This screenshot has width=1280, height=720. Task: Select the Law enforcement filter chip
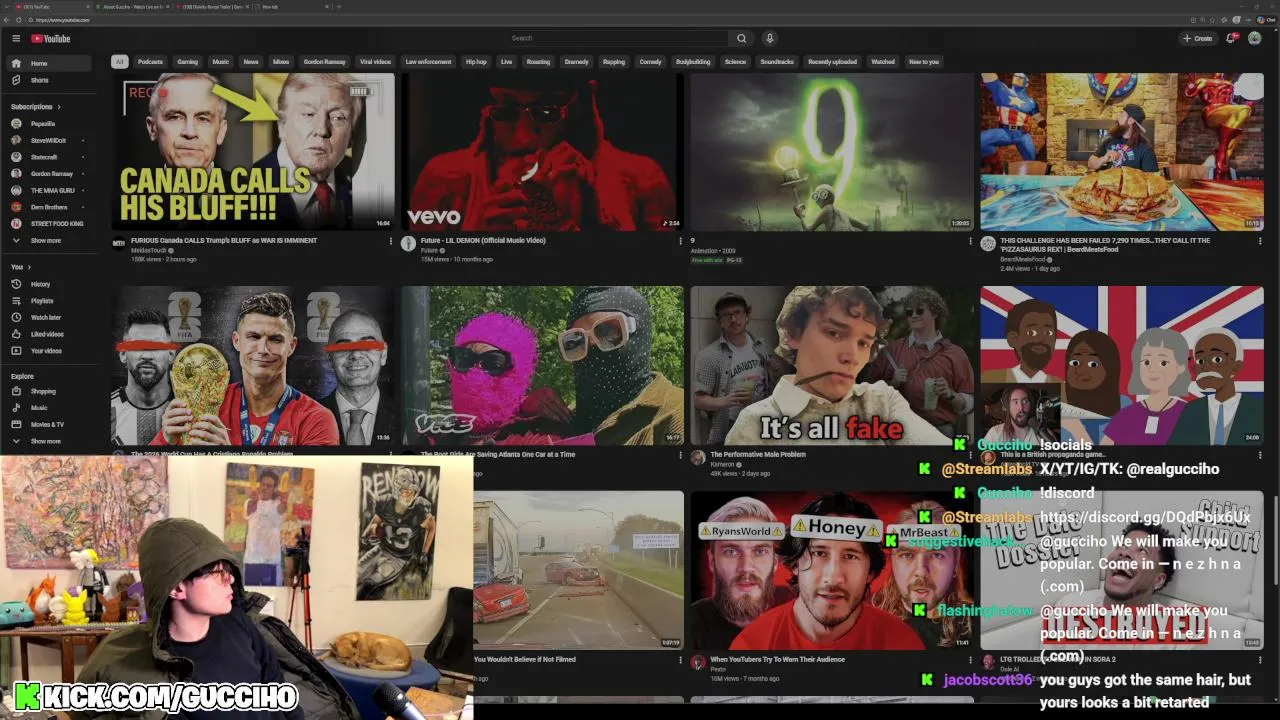pos(428,61)
